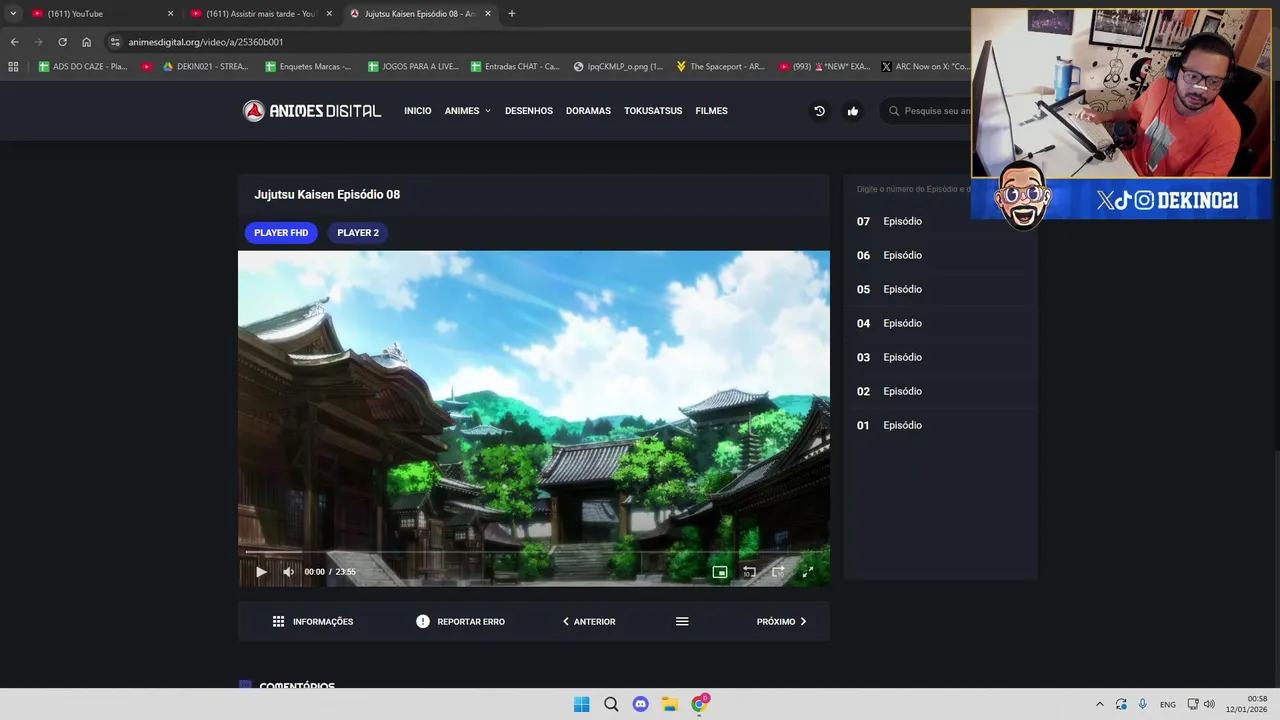Open Windows taskbar search
The width and height of the screenshot is (1280, 720).
coord(611,704)
